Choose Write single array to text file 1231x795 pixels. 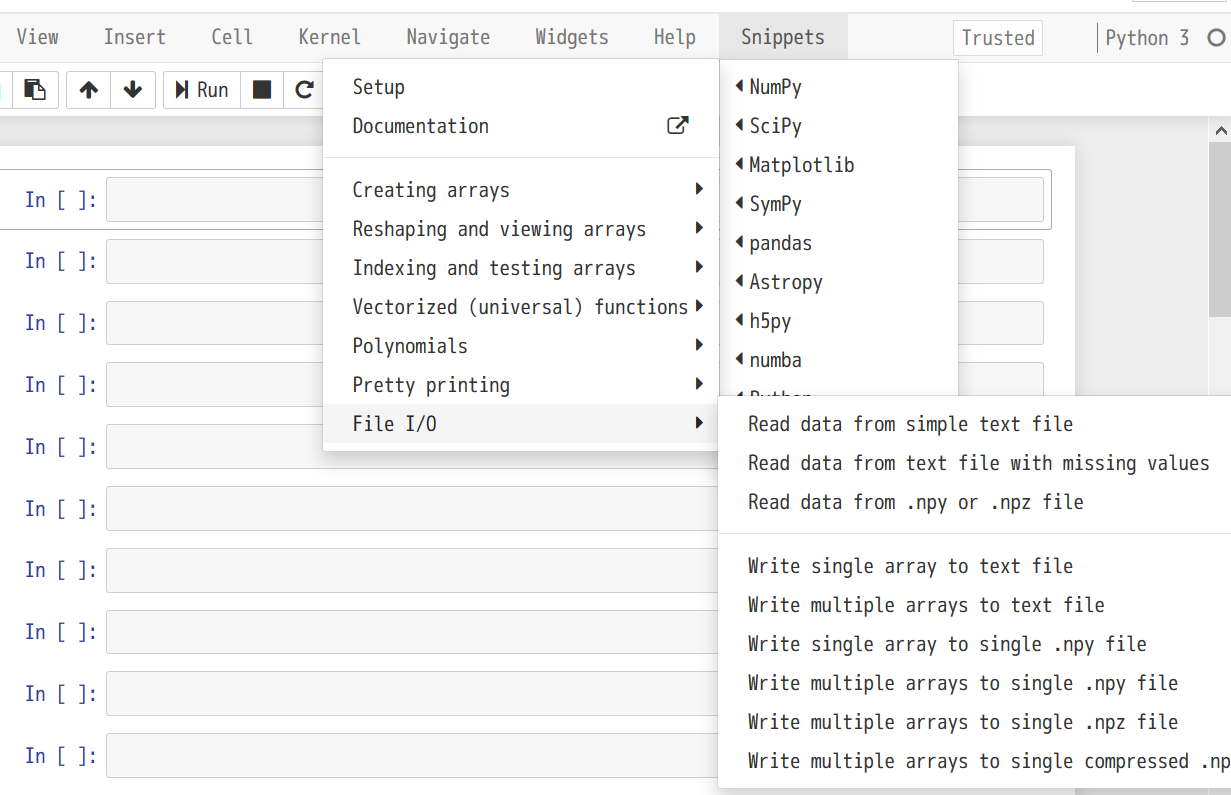(910, 566)
